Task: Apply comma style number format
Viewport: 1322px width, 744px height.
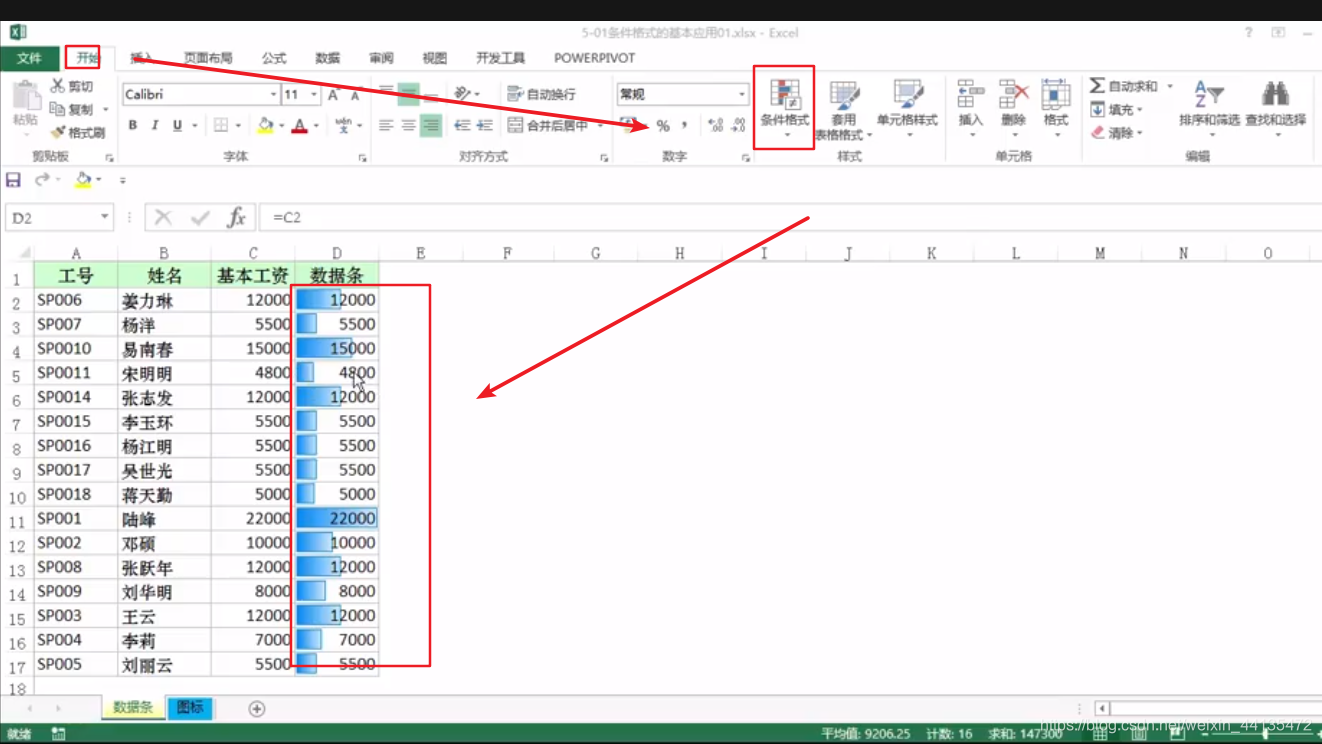Action: tap(684, 126)
